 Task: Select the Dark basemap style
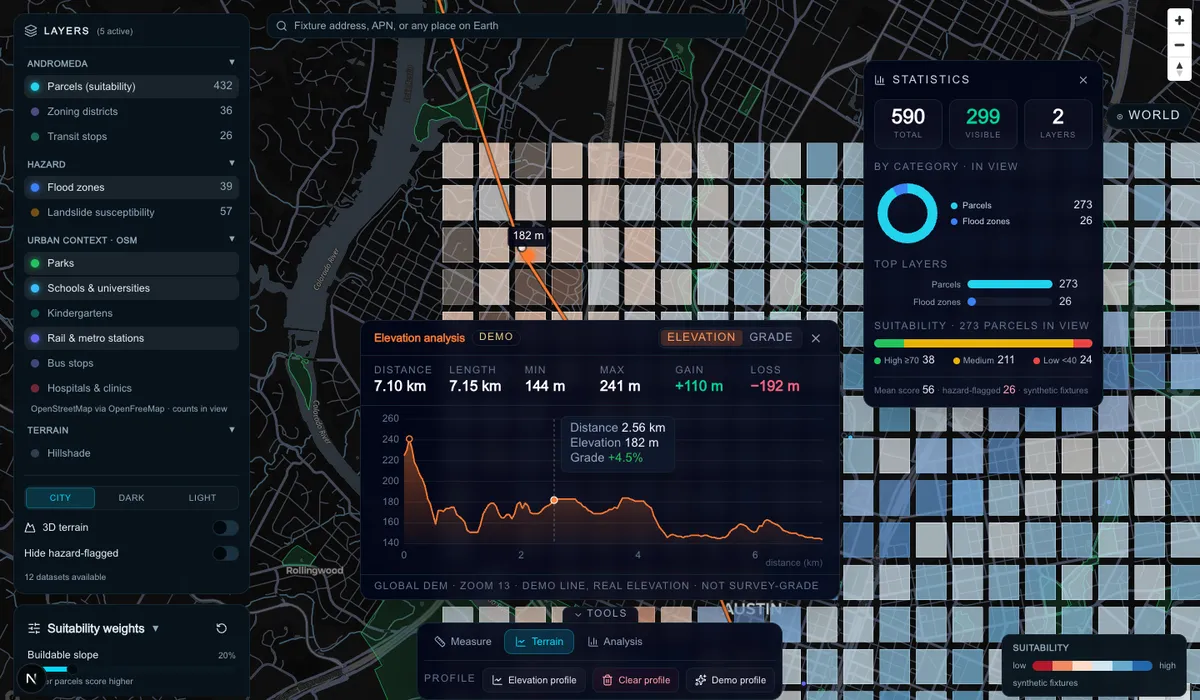pos(132,498)
